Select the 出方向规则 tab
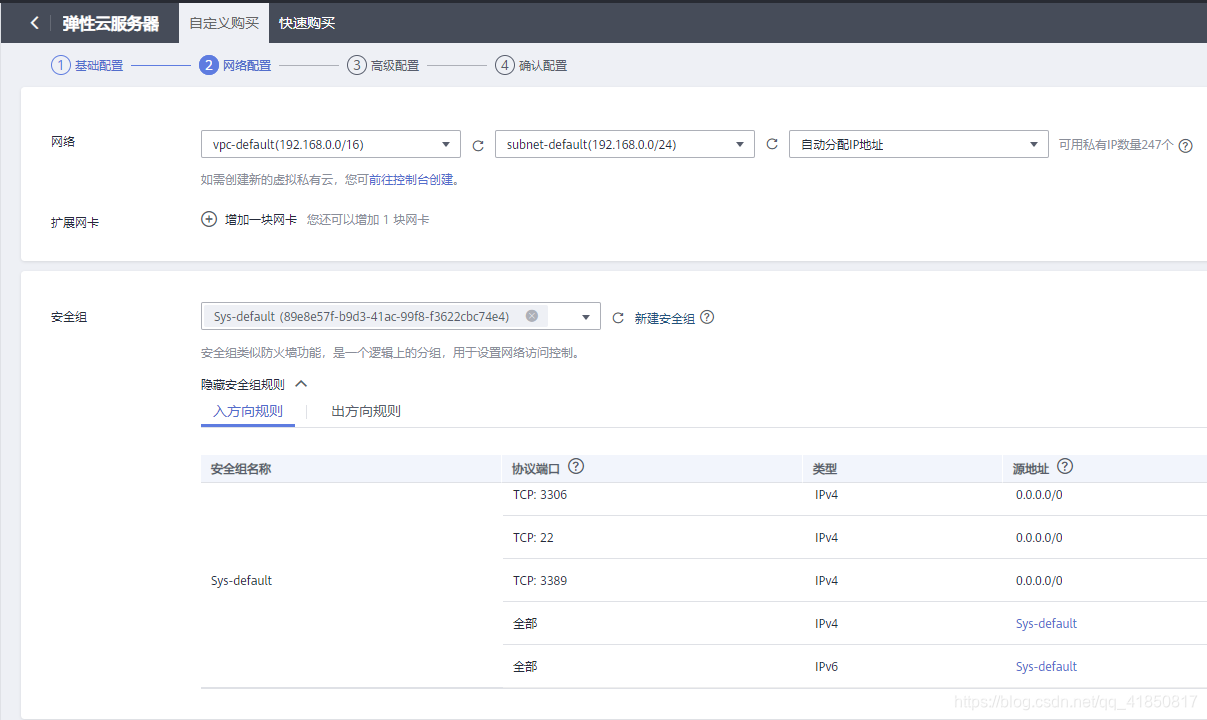Image resolution: width=1207 pixels, height=720 pixels. pos(366,411)
